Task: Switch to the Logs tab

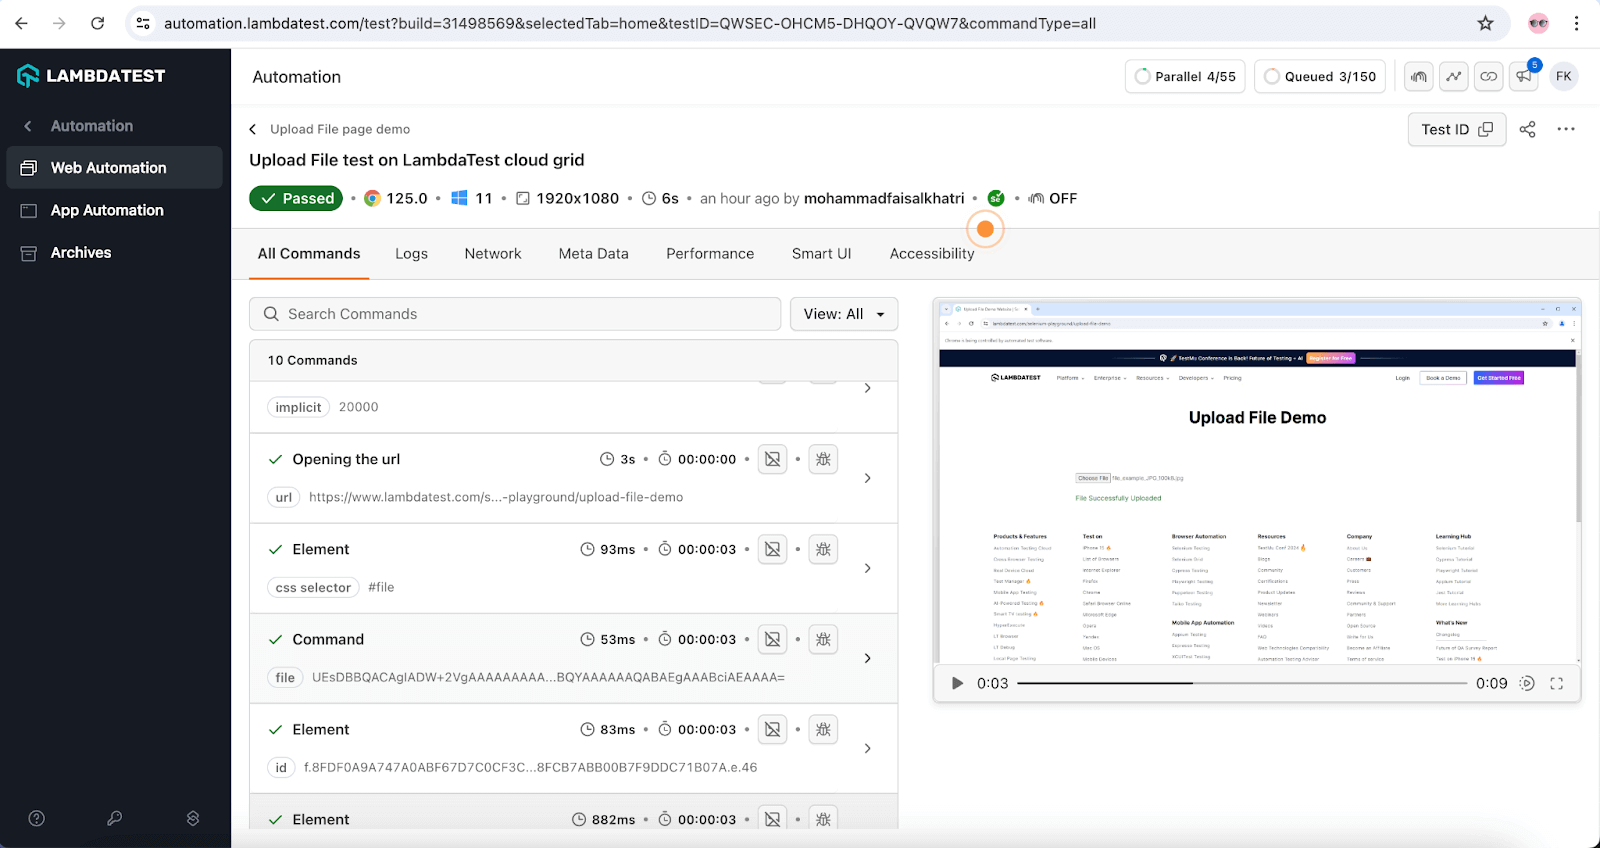Action: tap(411, 254)
